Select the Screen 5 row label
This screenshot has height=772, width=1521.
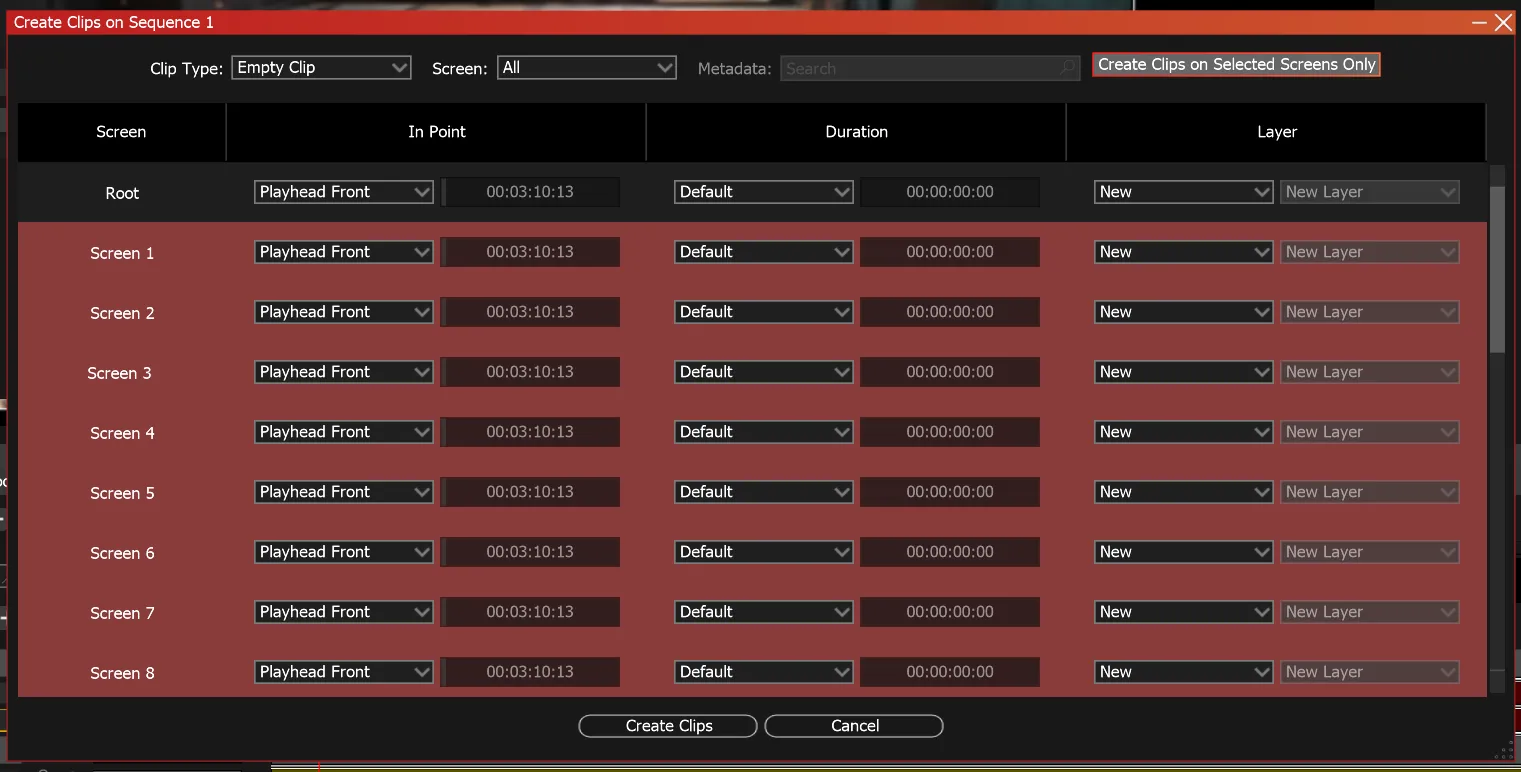tap(122, 493)
